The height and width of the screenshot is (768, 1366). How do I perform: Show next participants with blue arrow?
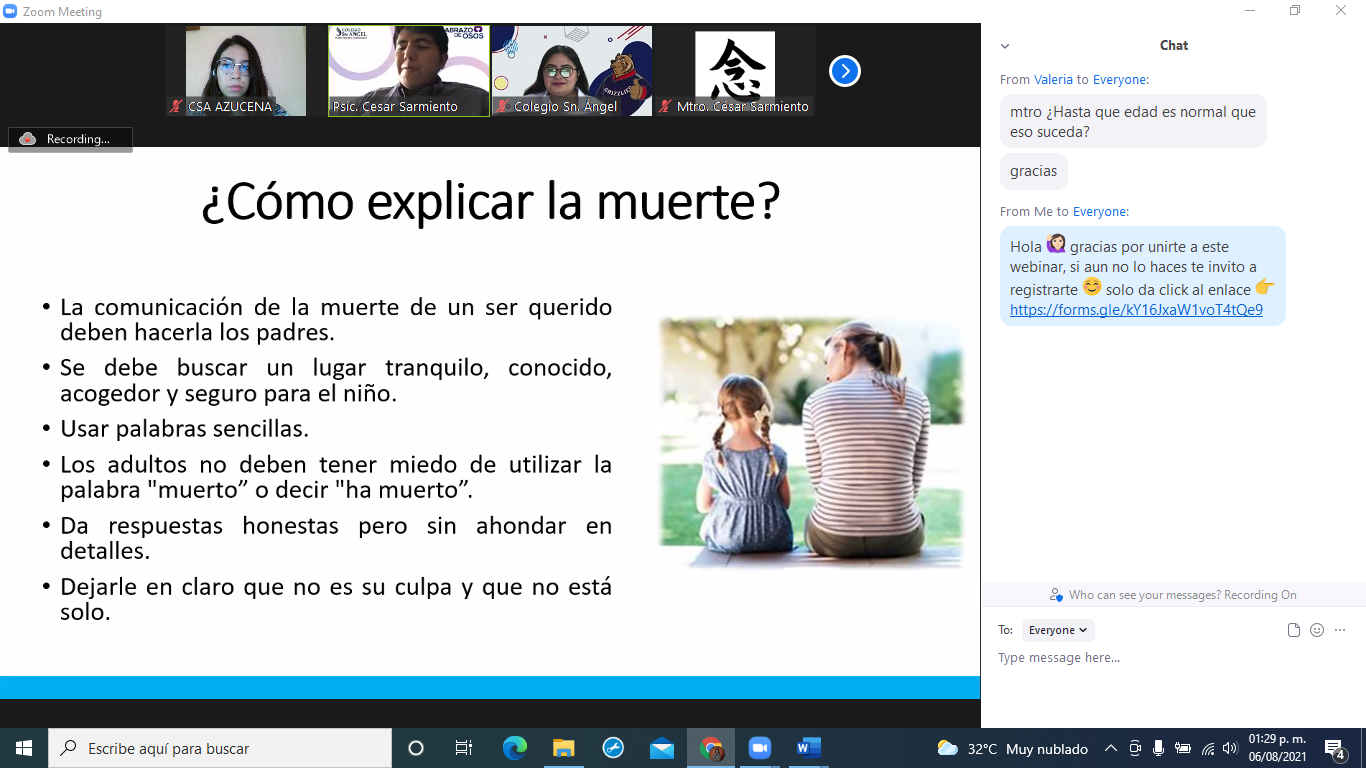pyautogui.click(x=845, y=71)
